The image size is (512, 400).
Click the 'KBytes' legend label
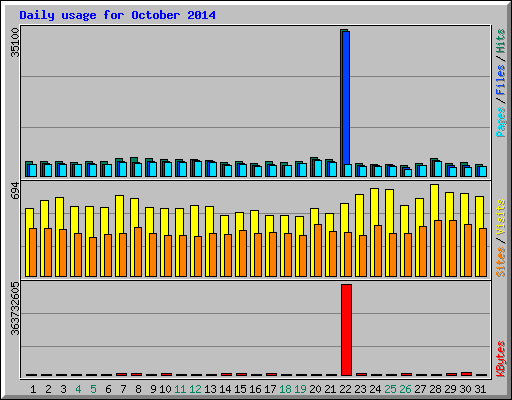point(501,359)
